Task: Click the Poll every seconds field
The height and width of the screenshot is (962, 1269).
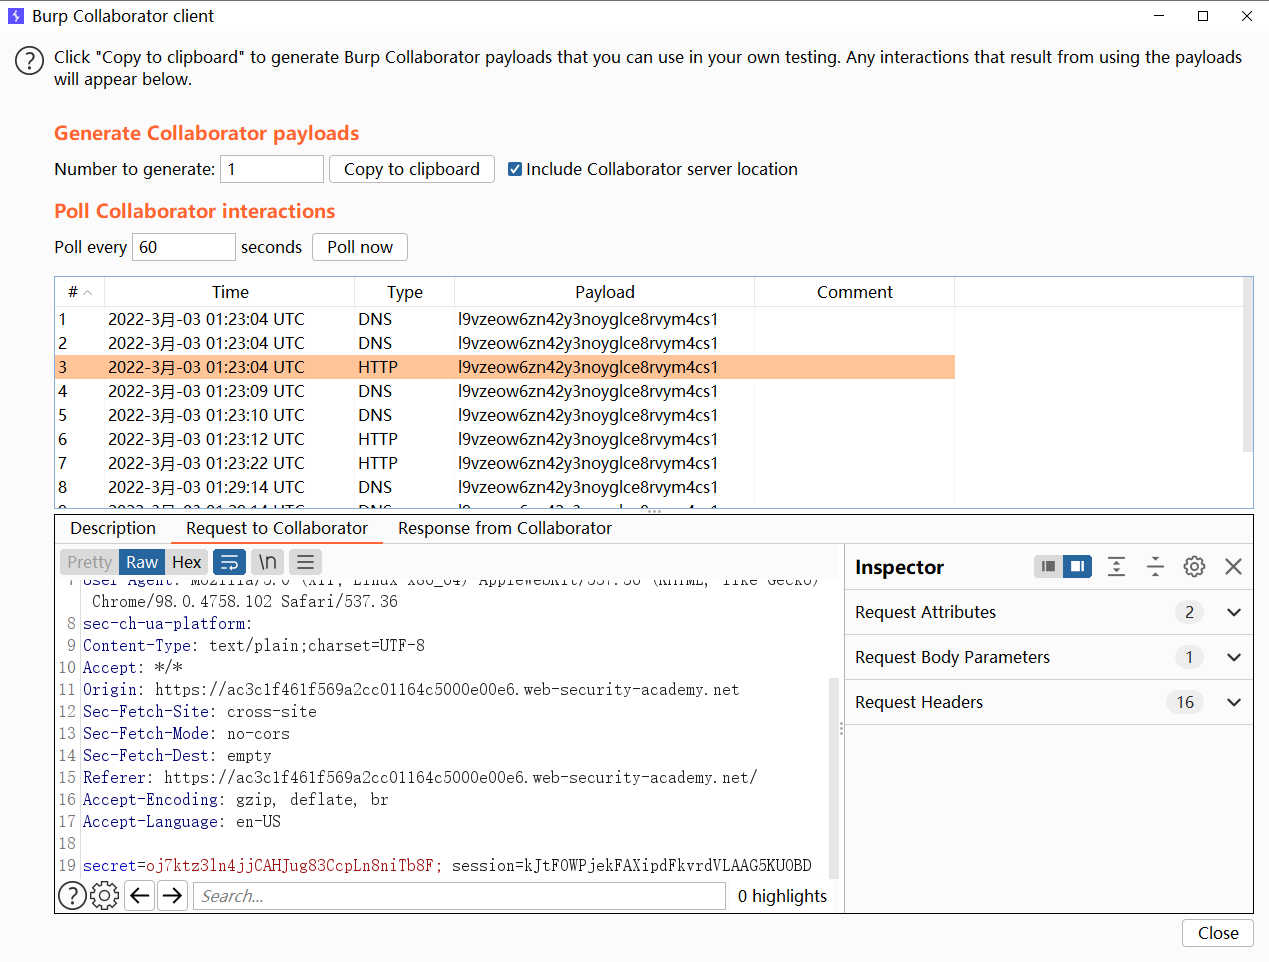Action: coord(184,247)
